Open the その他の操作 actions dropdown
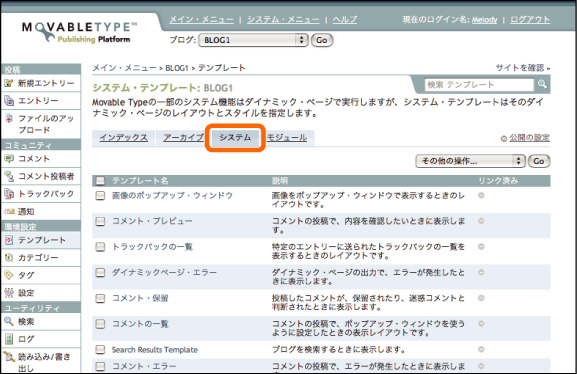577x374 pixels. click(470, 161)
